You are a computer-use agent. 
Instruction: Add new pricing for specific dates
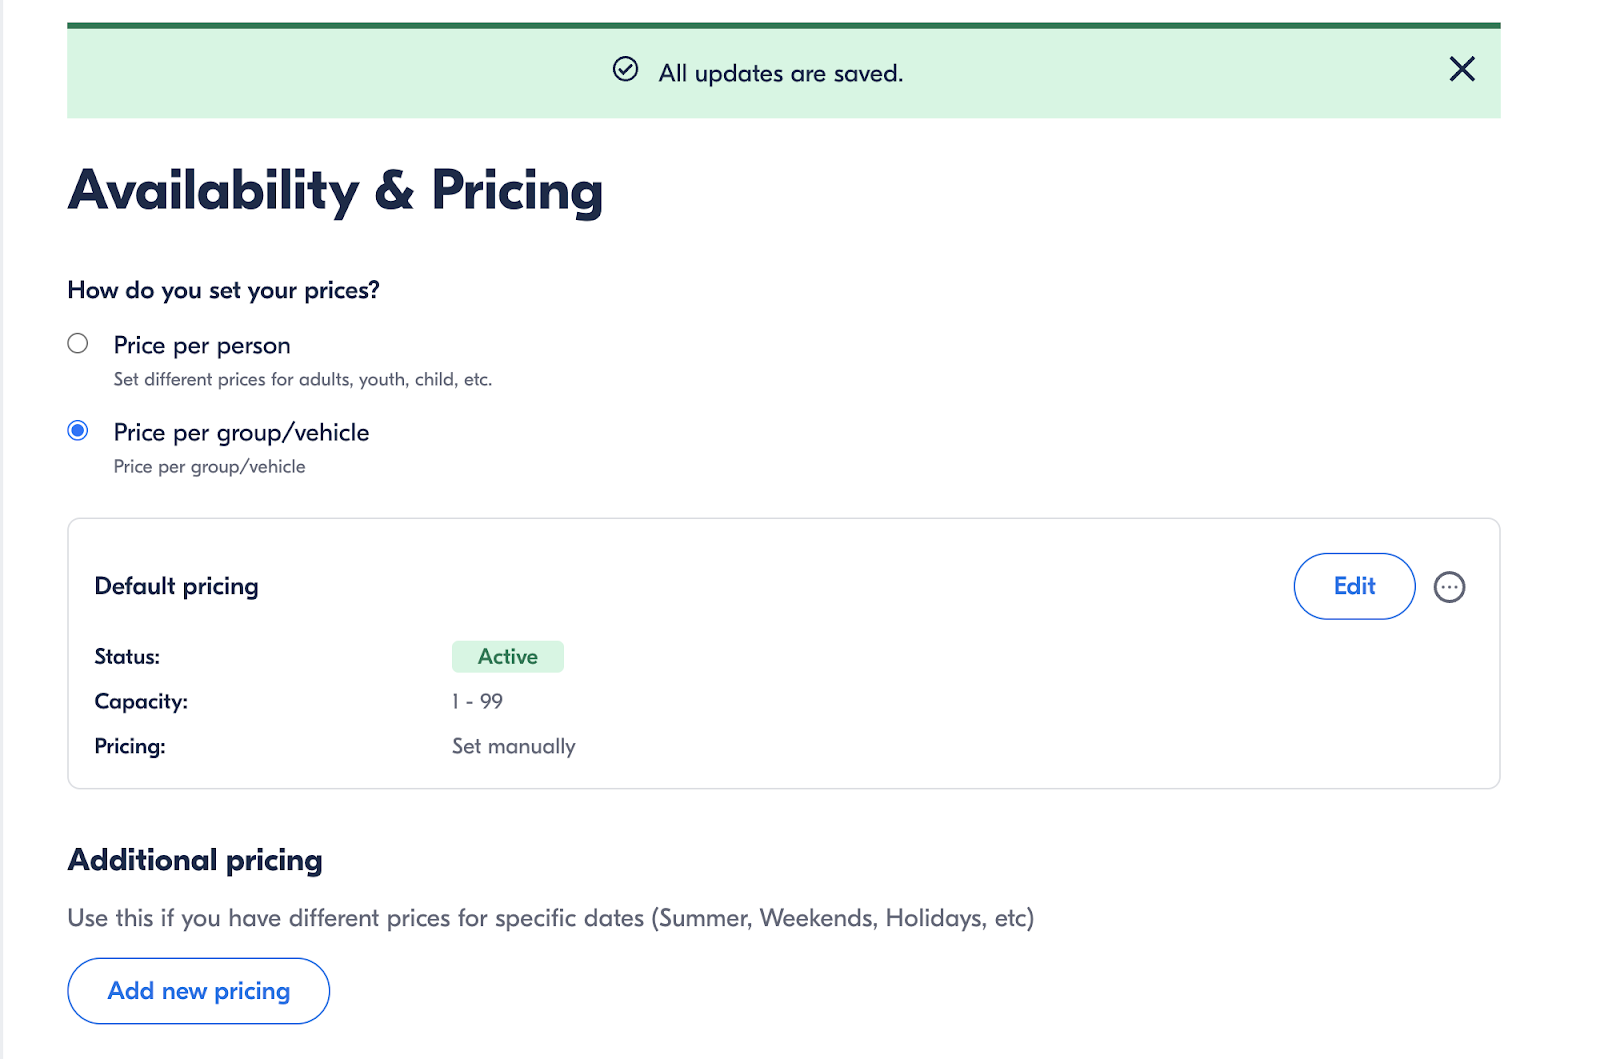197,990
